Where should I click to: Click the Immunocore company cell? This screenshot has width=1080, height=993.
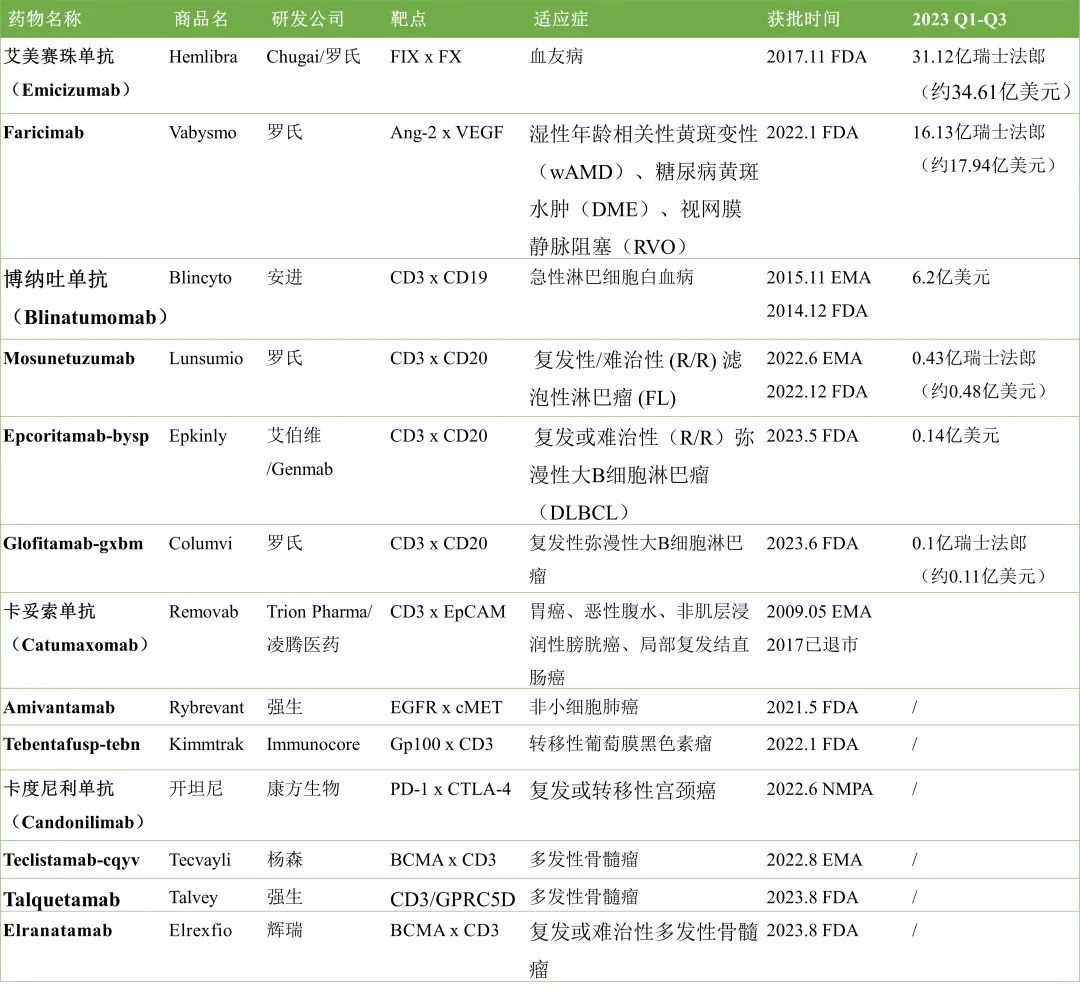[313, 744]
